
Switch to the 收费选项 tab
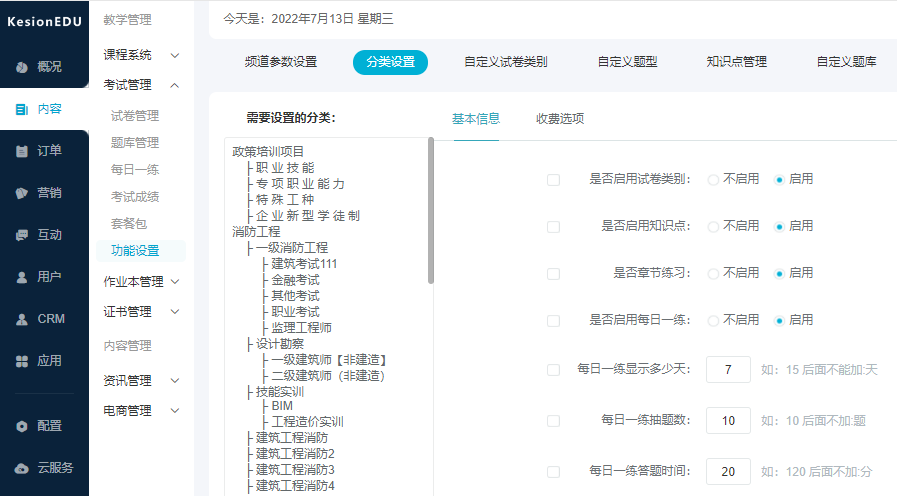[560, 119]
